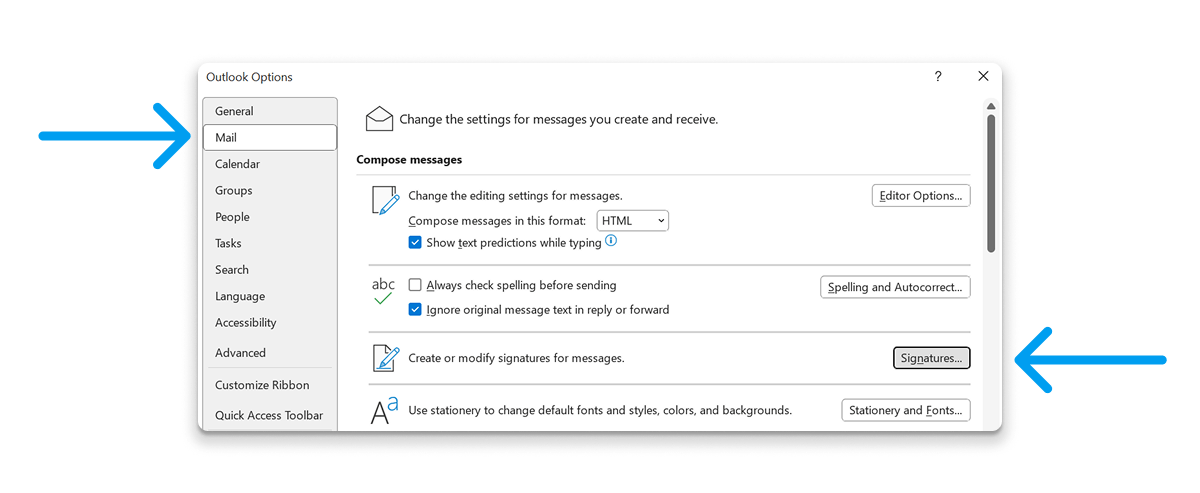This screenshot has height=493, width=1200.
Task: Click the 'Change the settings for messages' heading text
Action: [x=559, y=119]
